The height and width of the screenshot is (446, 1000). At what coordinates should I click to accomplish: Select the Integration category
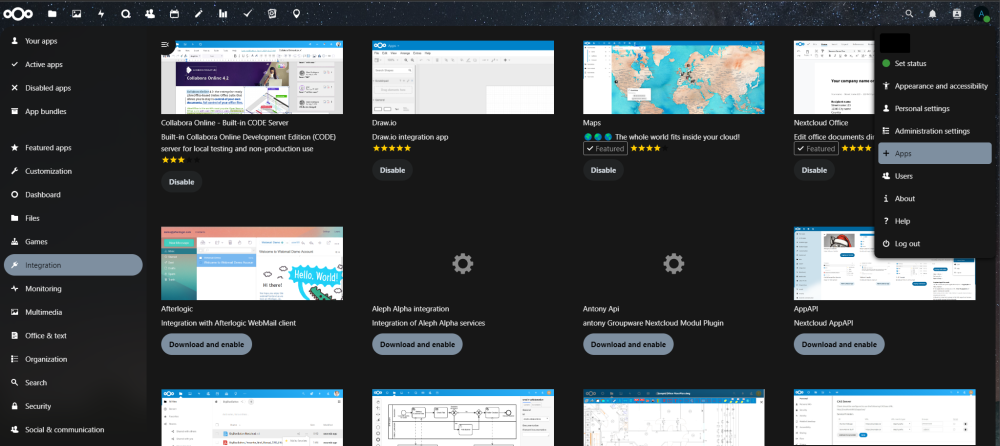pyautogui.click(x=73, y=265)
